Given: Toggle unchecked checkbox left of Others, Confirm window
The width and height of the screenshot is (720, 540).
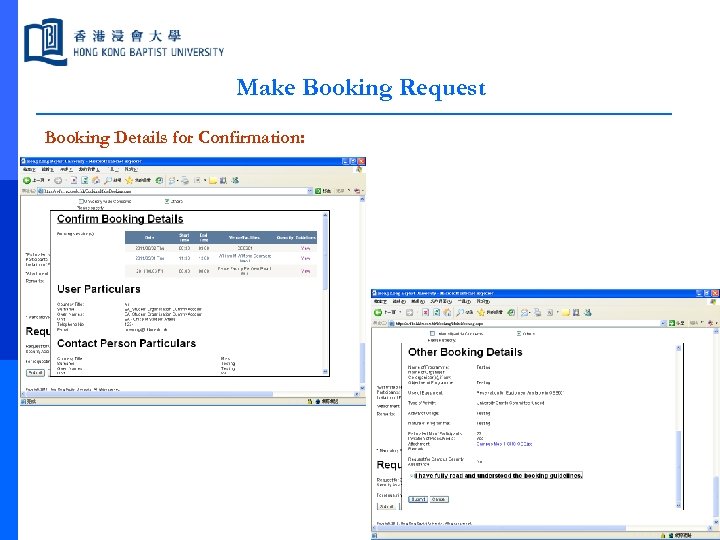Looking at the screenshot, I should click(81, 201).
